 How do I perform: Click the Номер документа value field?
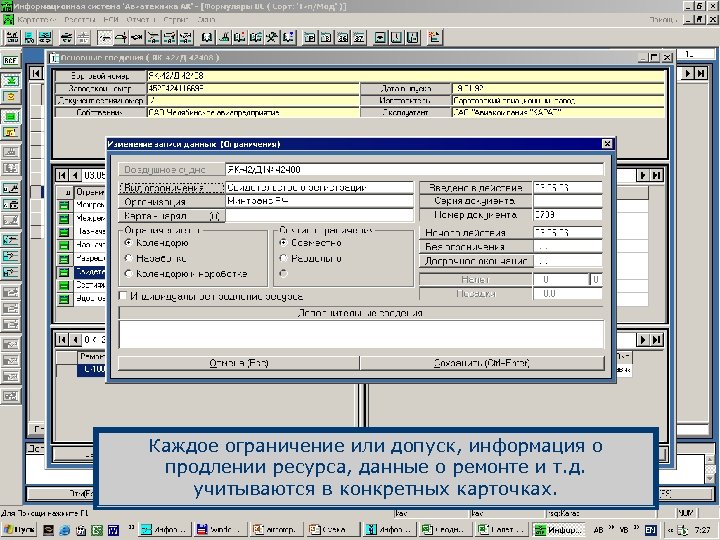pyautogui.click(x=568, y=215)
